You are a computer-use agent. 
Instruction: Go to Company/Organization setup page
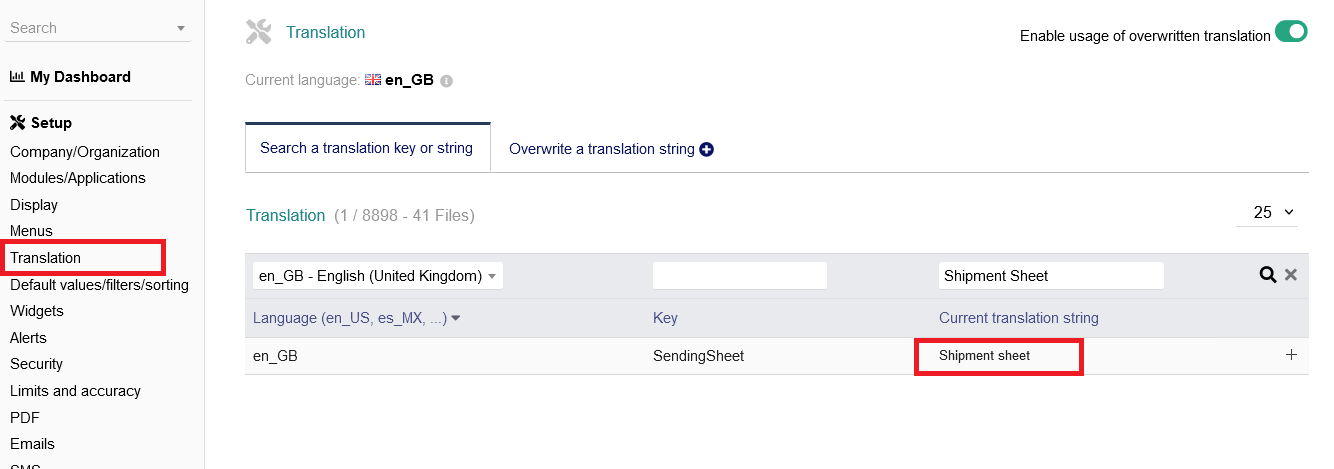(x=85, y=152)
